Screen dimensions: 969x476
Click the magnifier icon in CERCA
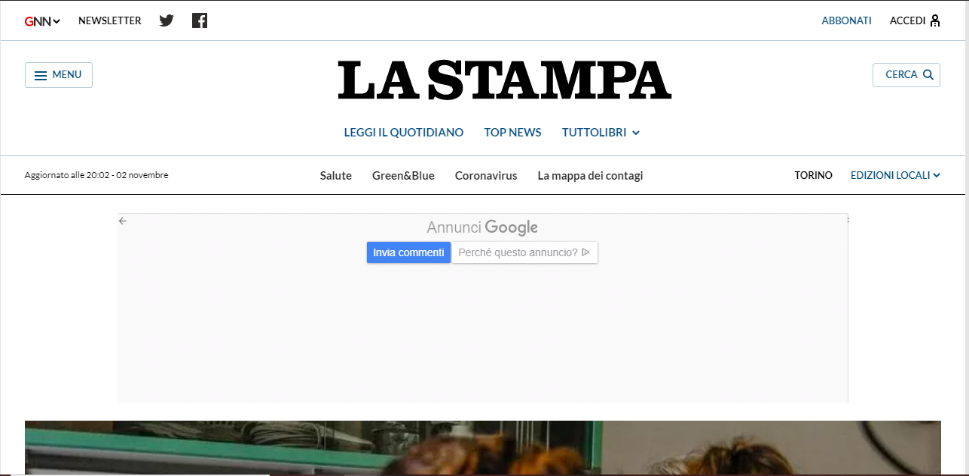click(x=928, y=75)
